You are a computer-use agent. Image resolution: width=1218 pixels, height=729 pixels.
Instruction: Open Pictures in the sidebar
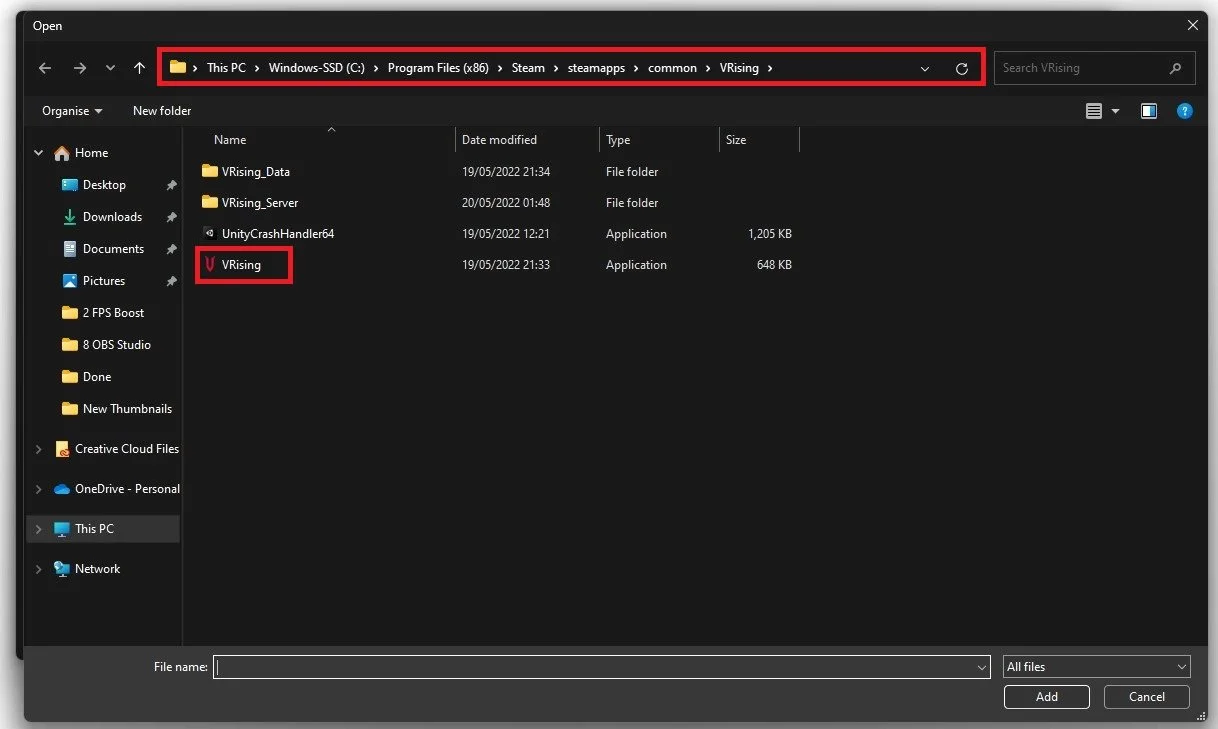coord(104,281)
